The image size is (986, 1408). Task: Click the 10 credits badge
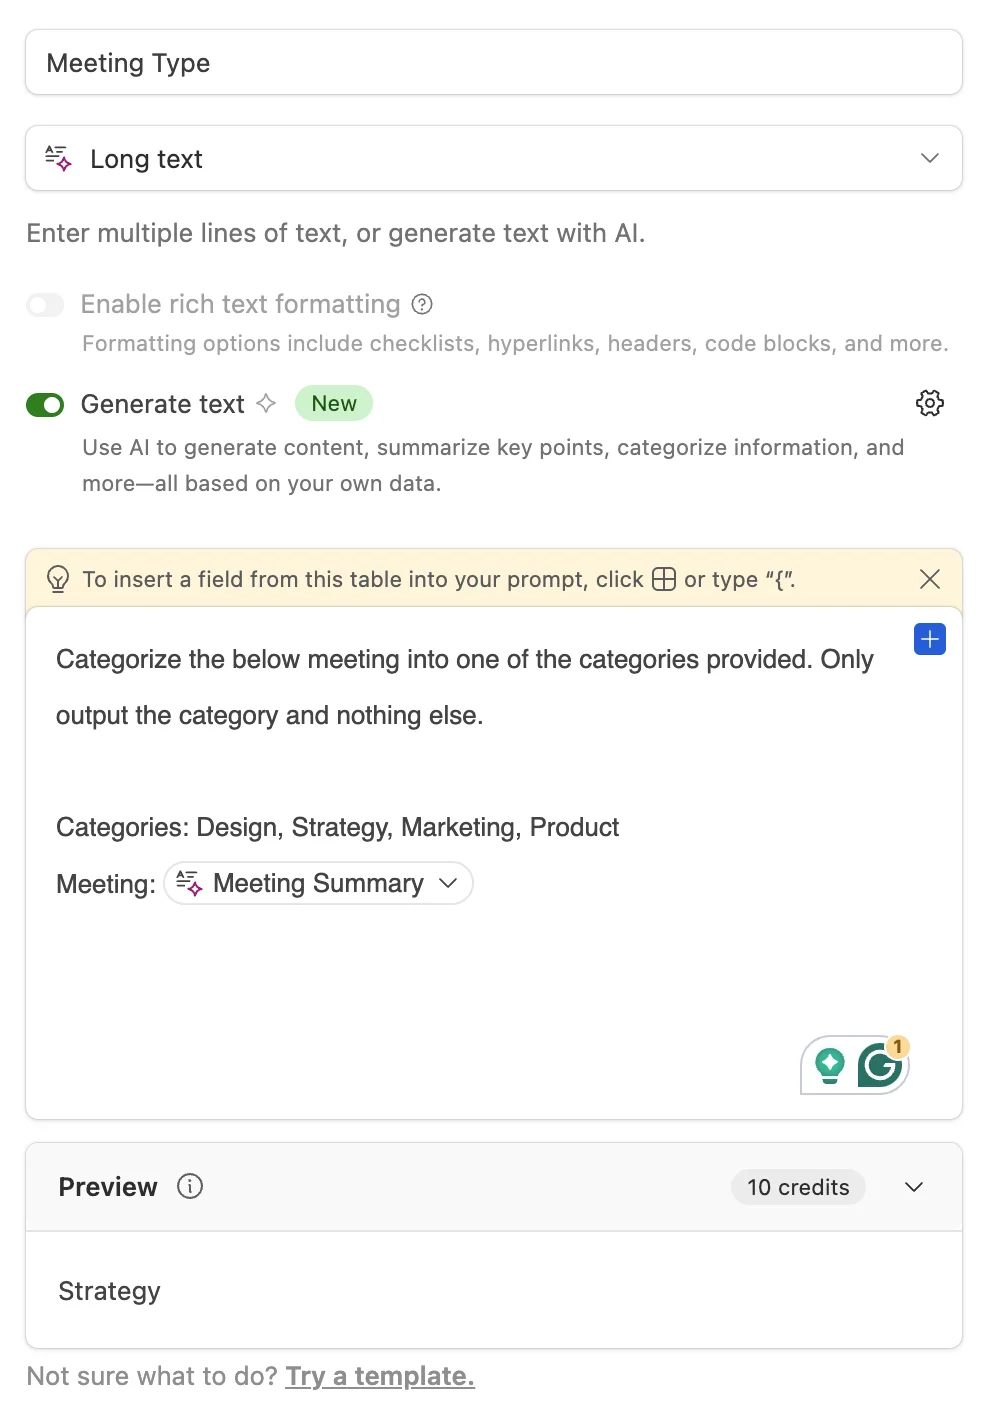click(798, 1187)
